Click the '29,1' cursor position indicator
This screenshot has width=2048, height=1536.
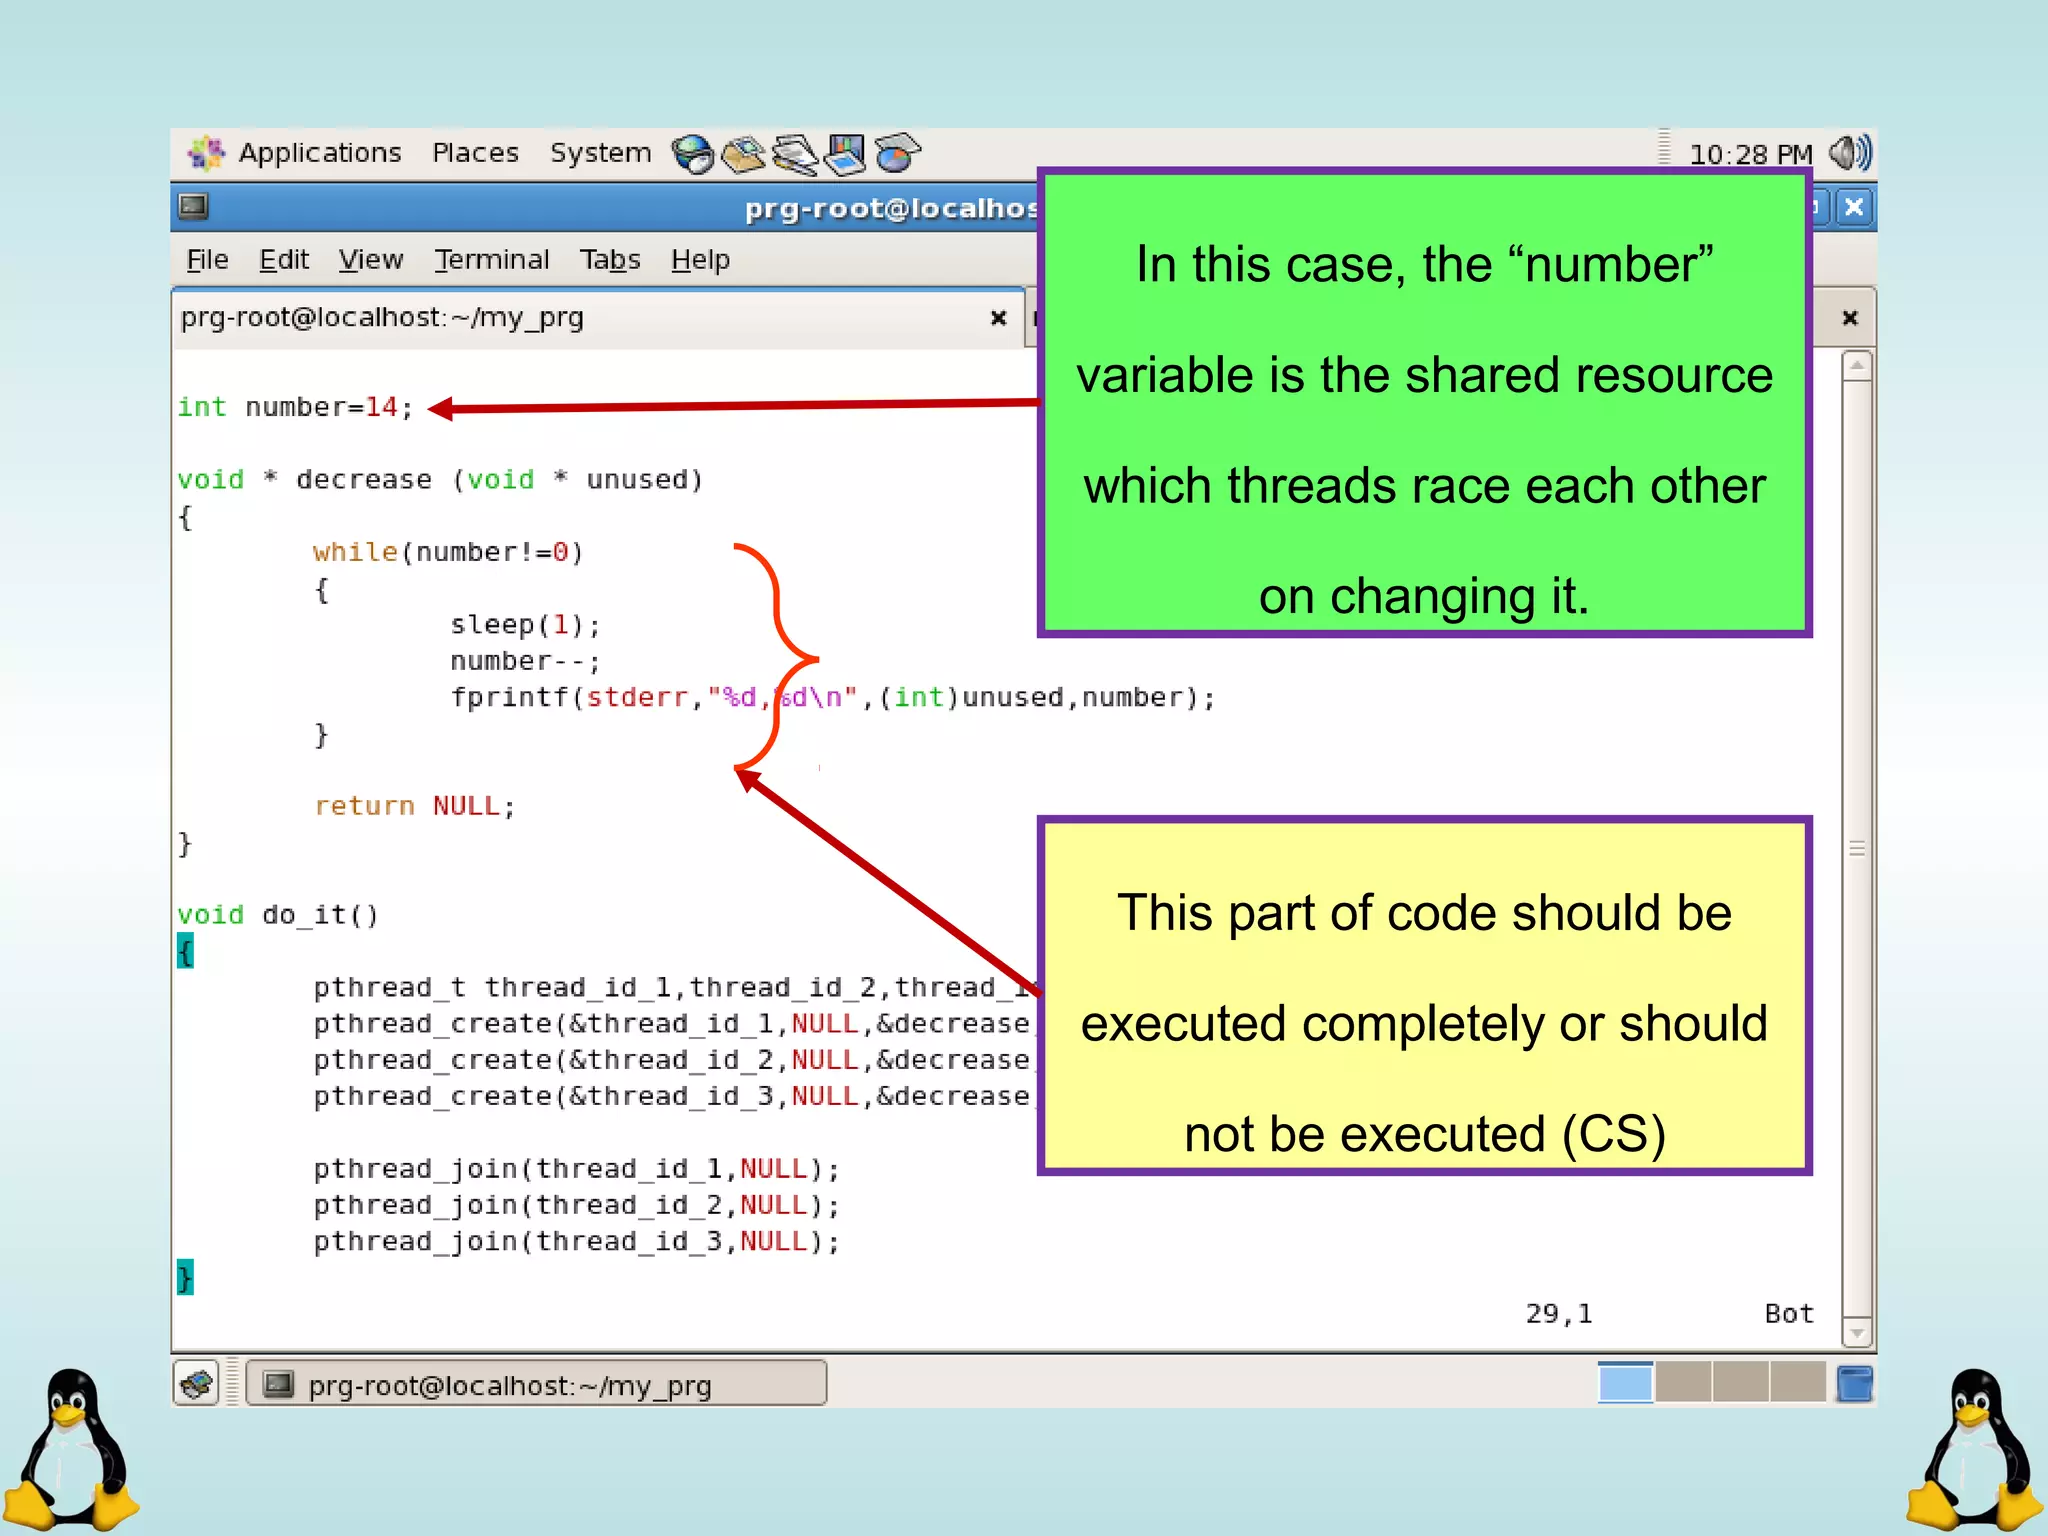click(x=1559, y=1314)
